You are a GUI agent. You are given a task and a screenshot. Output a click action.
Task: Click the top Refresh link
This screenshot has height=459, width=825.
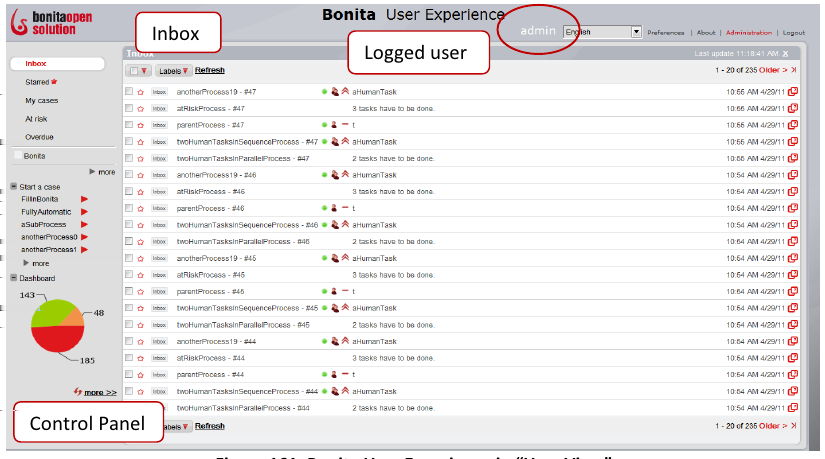pos(209,70)
